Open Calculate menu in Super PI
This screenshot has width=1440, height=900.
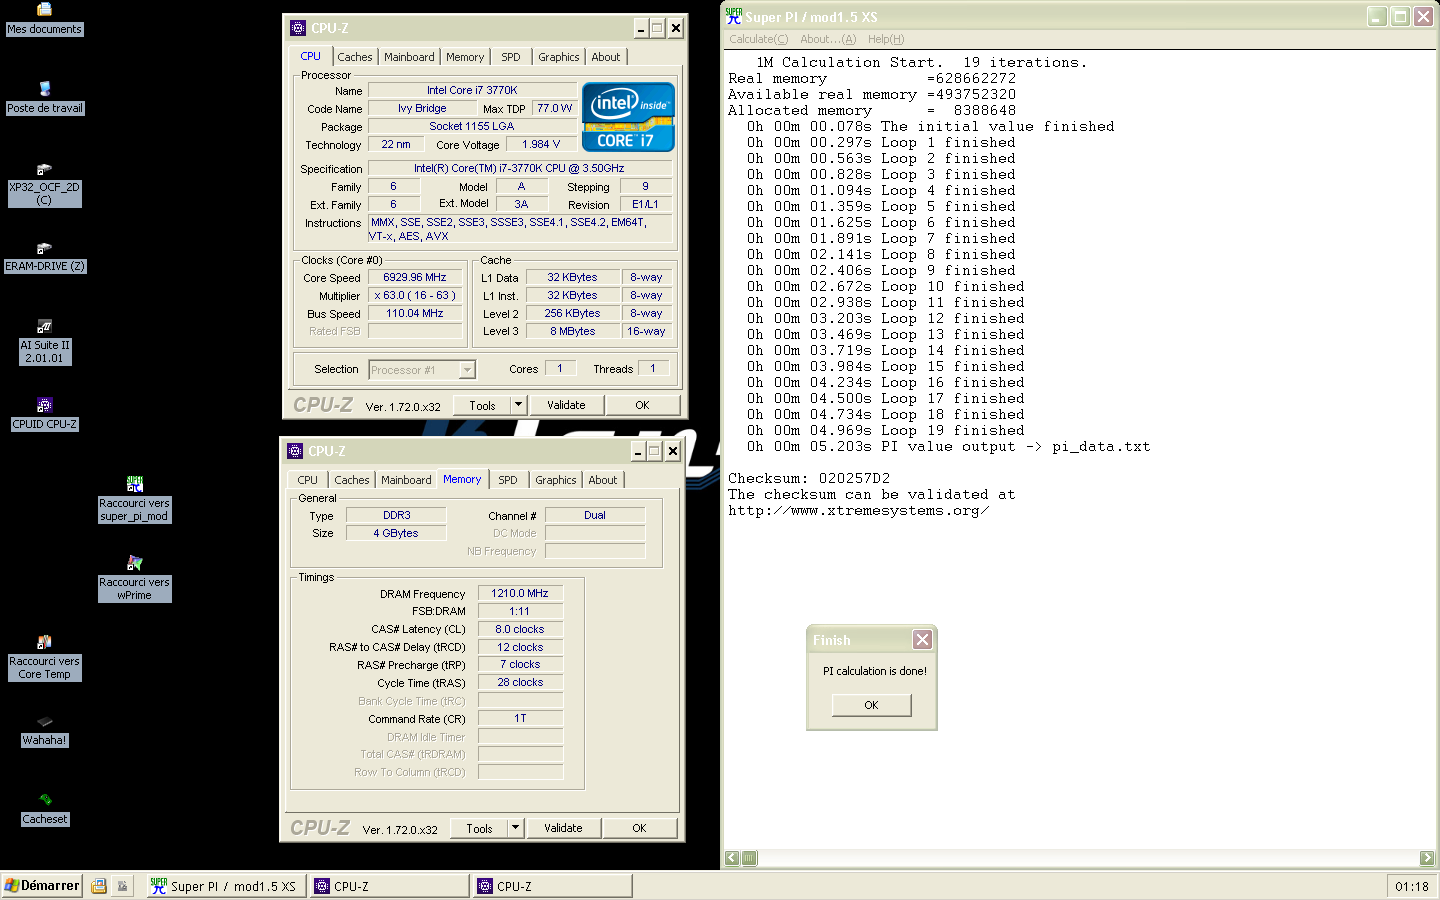(758, 39)
